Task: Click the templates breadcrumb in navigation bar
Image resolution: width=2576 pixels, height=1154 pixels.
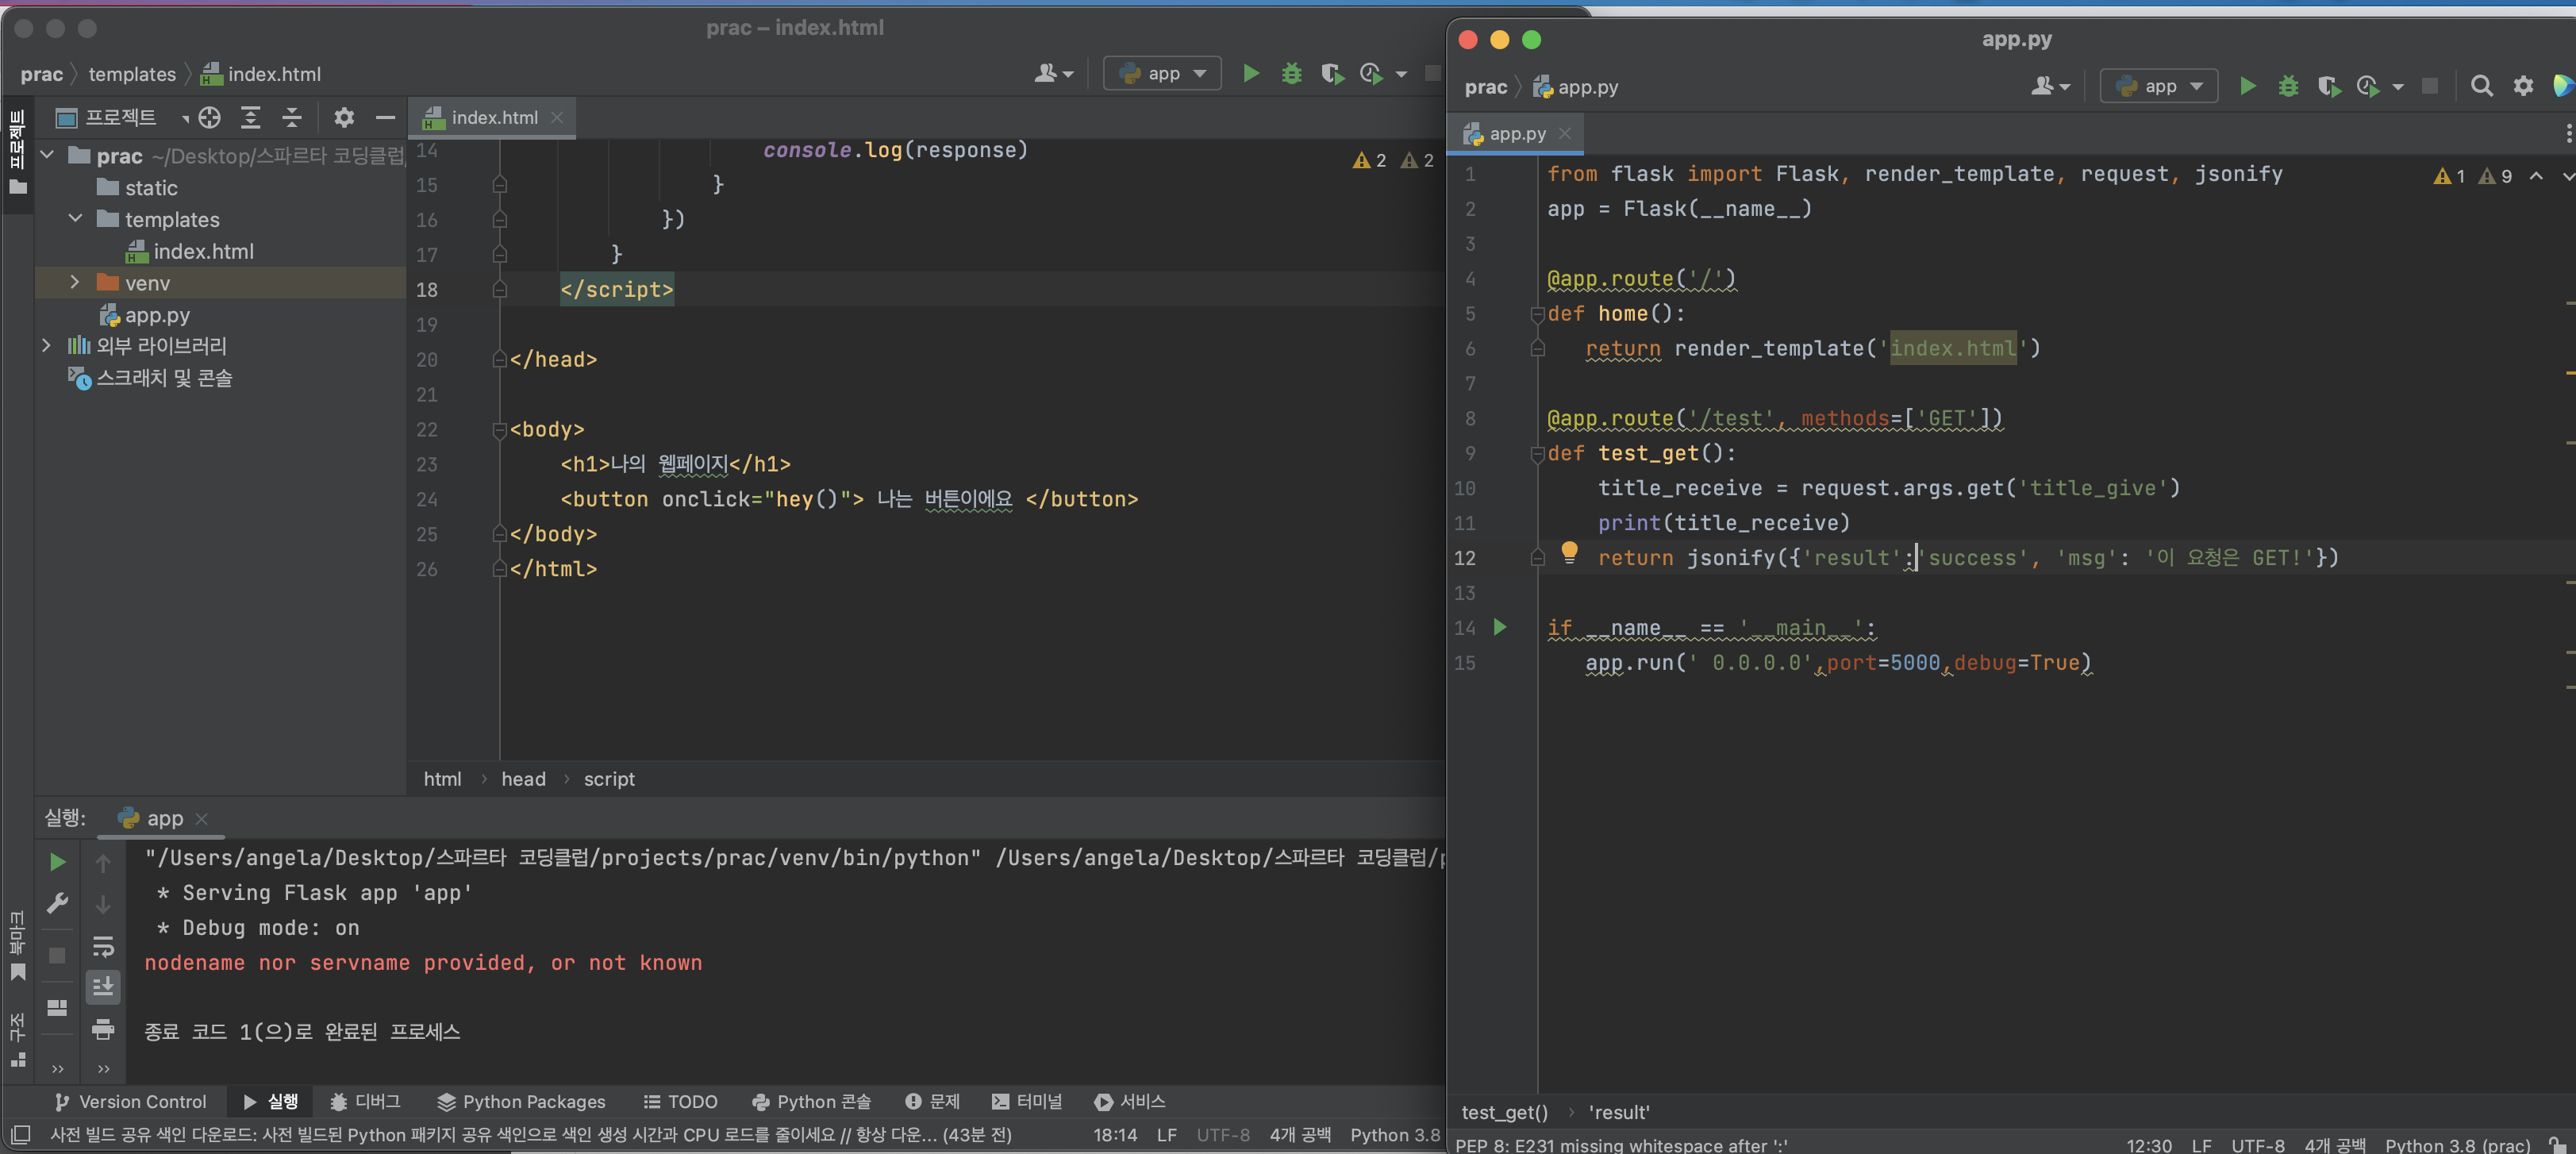Action: 132,74
